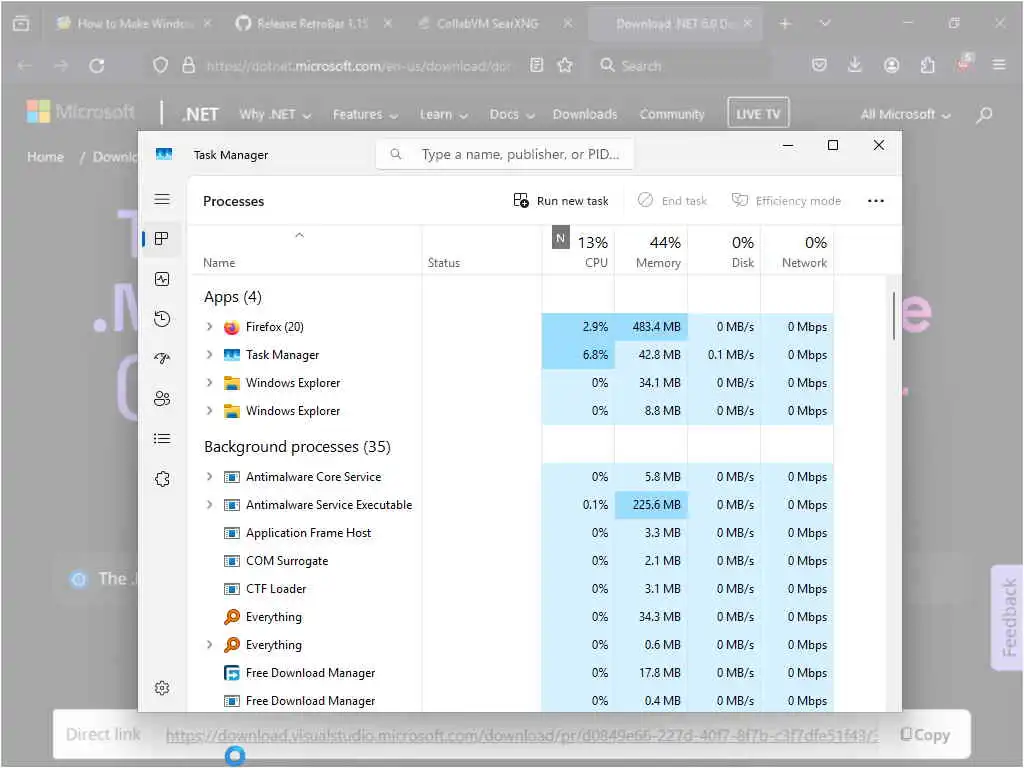Click LIVE TV button on .NET page
Viewport: 1024px width, 768px height.
tap(758, 114)
